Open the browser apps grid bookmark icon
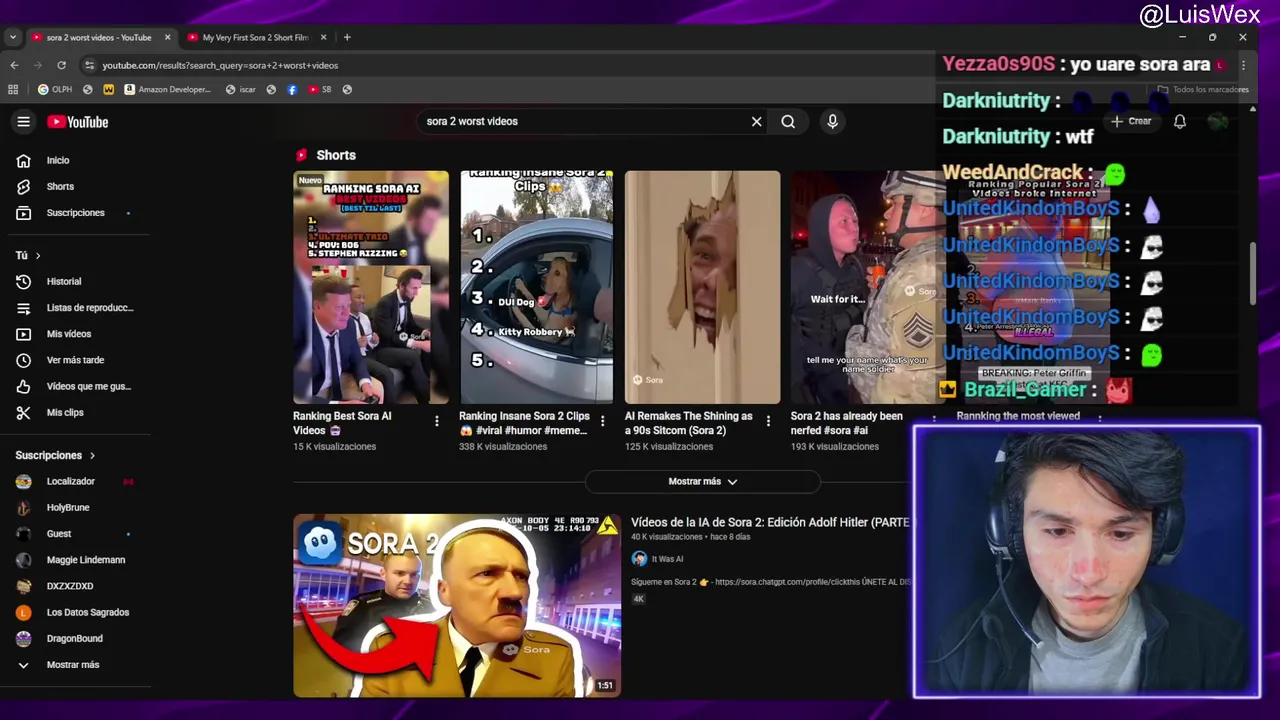Viewport: 1280px width, 720px height. tap(13, 89)
